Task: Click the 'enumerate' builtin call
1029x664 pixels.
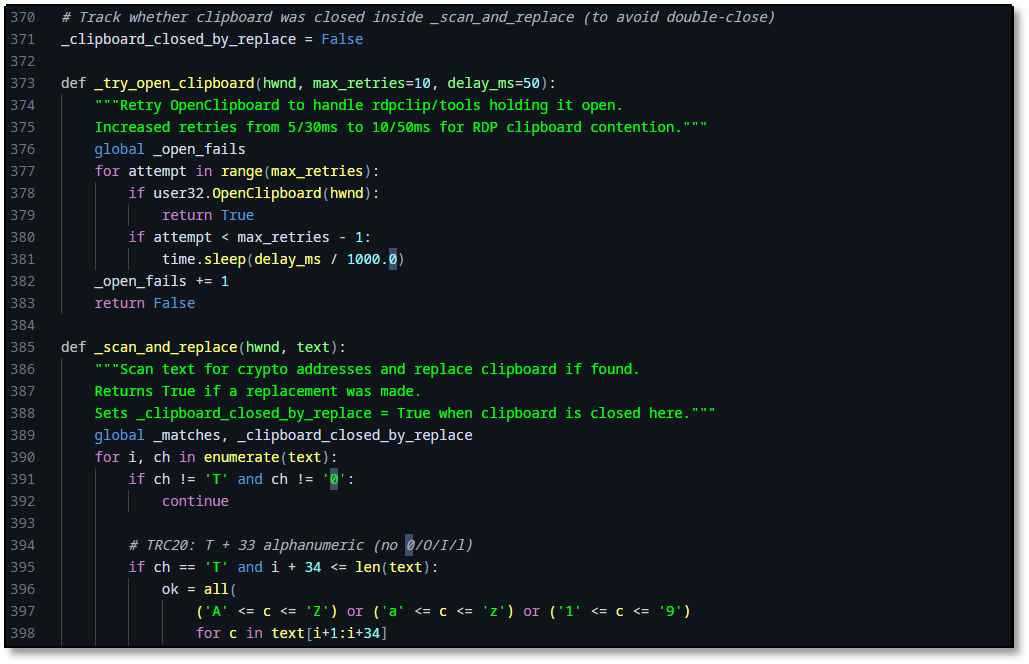Action: (x=242, y=457)
